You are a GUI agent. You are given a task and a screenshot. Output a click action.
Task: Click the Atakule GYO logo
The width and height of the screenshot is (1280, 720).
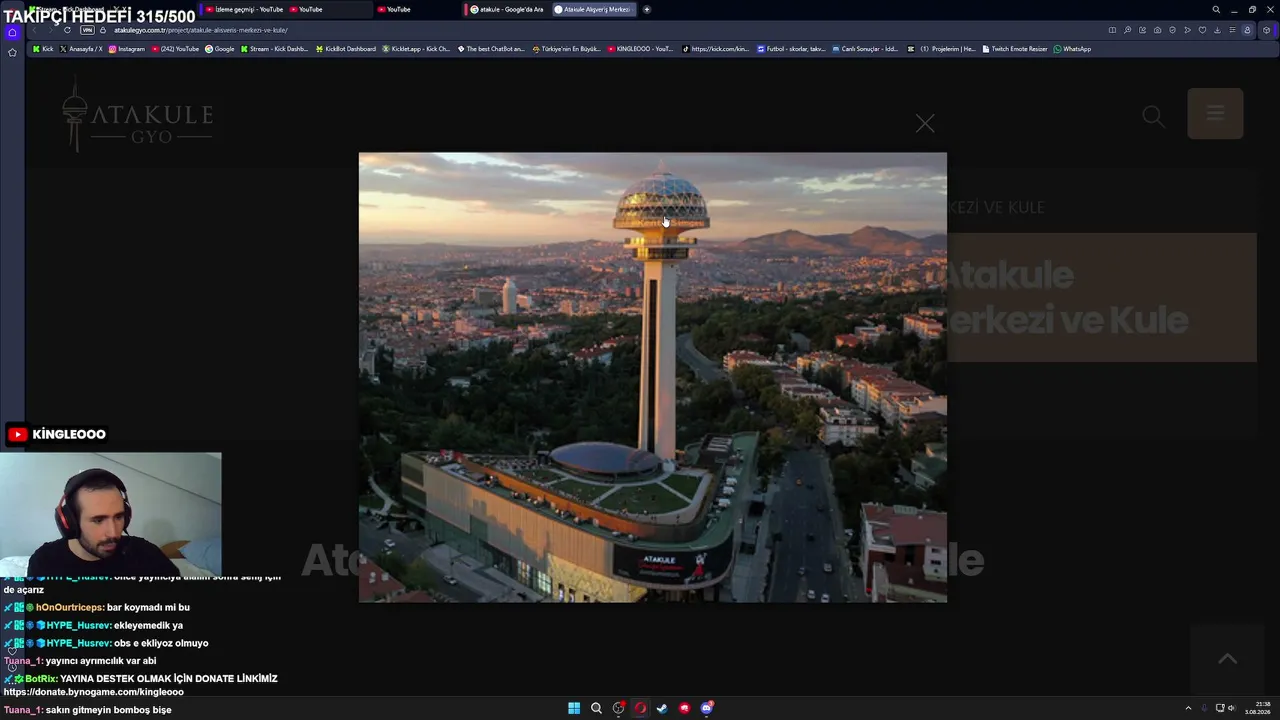[137, 116]
